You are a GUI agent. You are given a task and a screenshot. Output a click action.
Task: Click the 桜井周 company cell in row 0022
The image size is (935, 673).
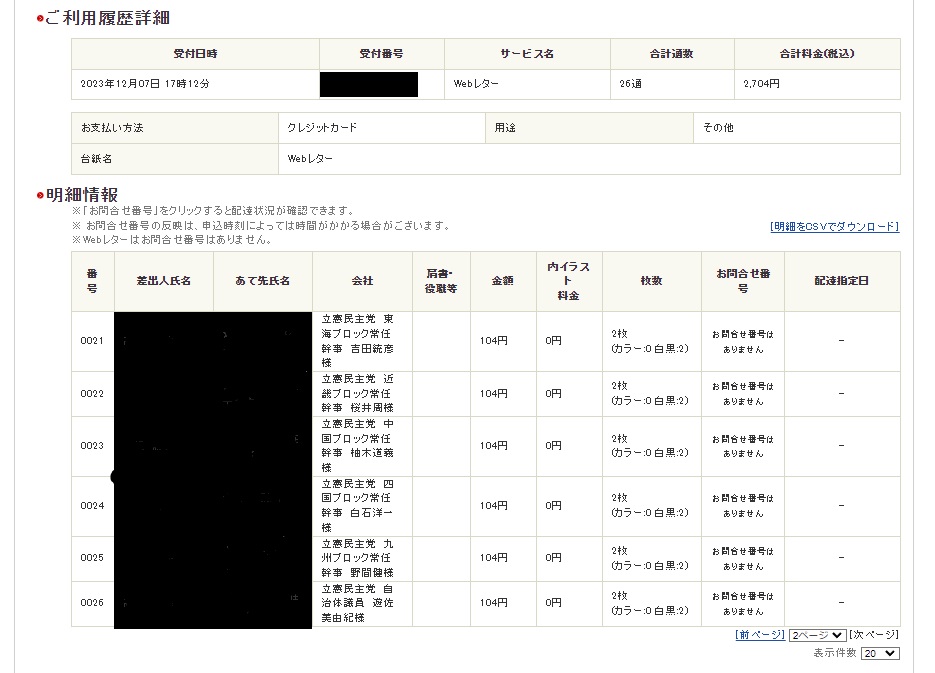point(362,394)
